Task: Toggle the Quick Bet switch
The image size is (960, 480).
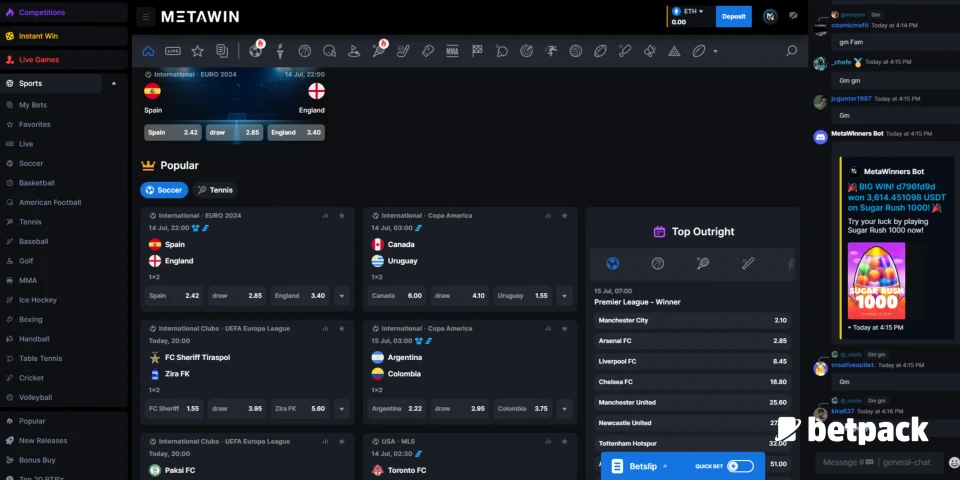Action: [740, 466]
